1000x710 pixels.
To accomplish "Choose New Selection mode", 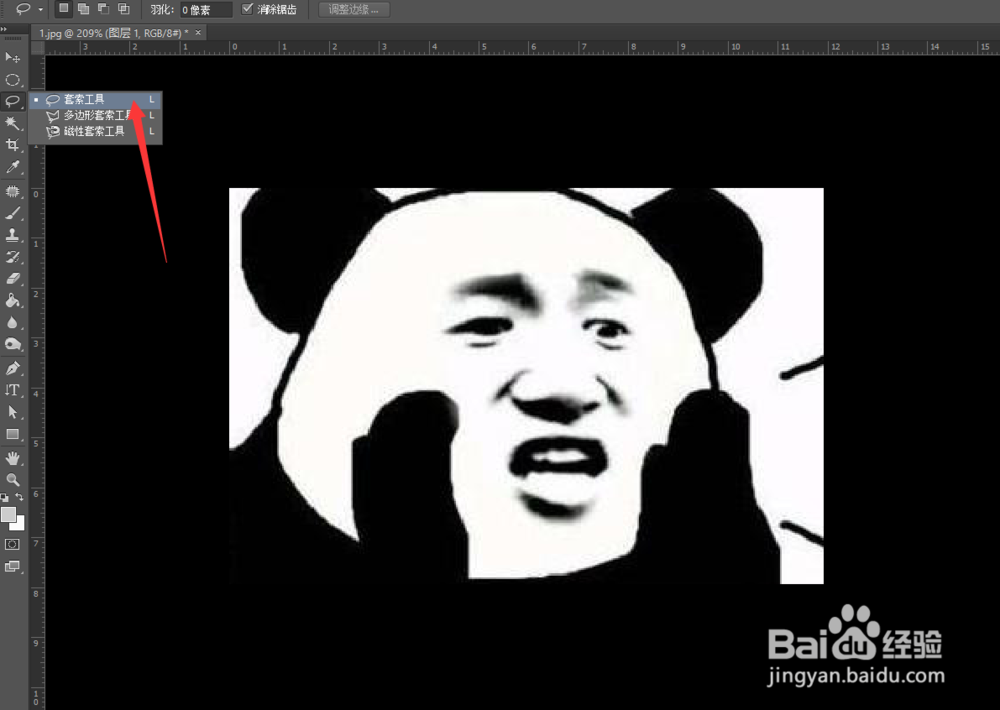I will [x=63, y=9].
